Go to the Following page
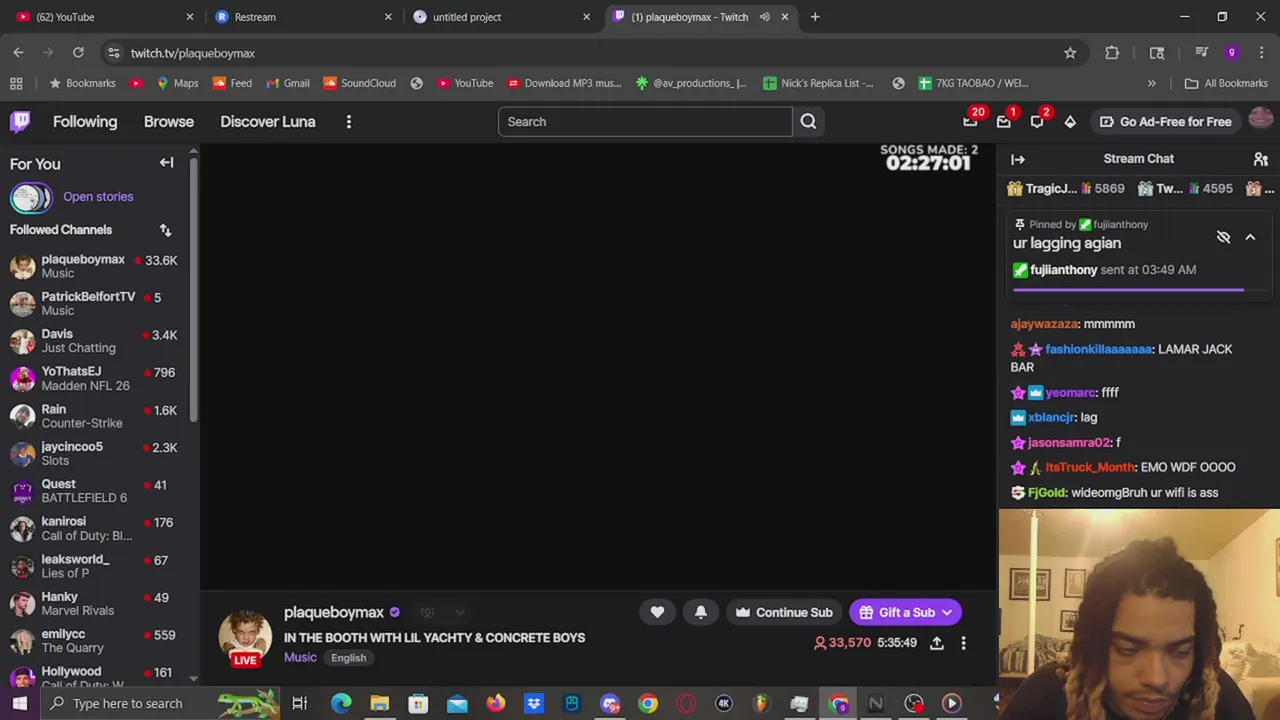 pyautogui.click(x=85, y=122)
